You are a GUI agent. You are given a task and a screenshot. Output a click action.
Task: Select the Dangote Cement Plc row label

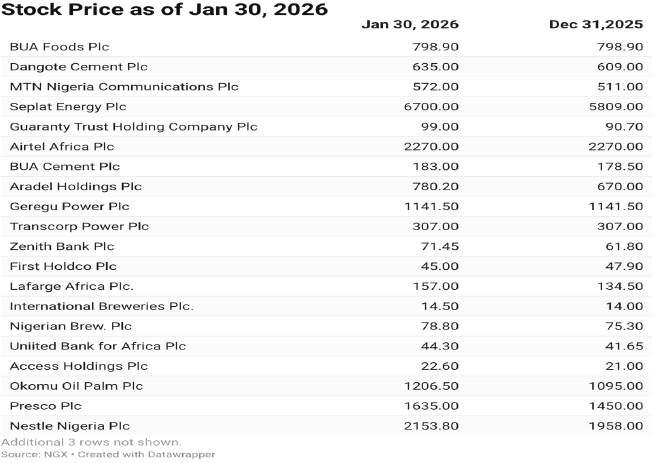click(78, 67)
